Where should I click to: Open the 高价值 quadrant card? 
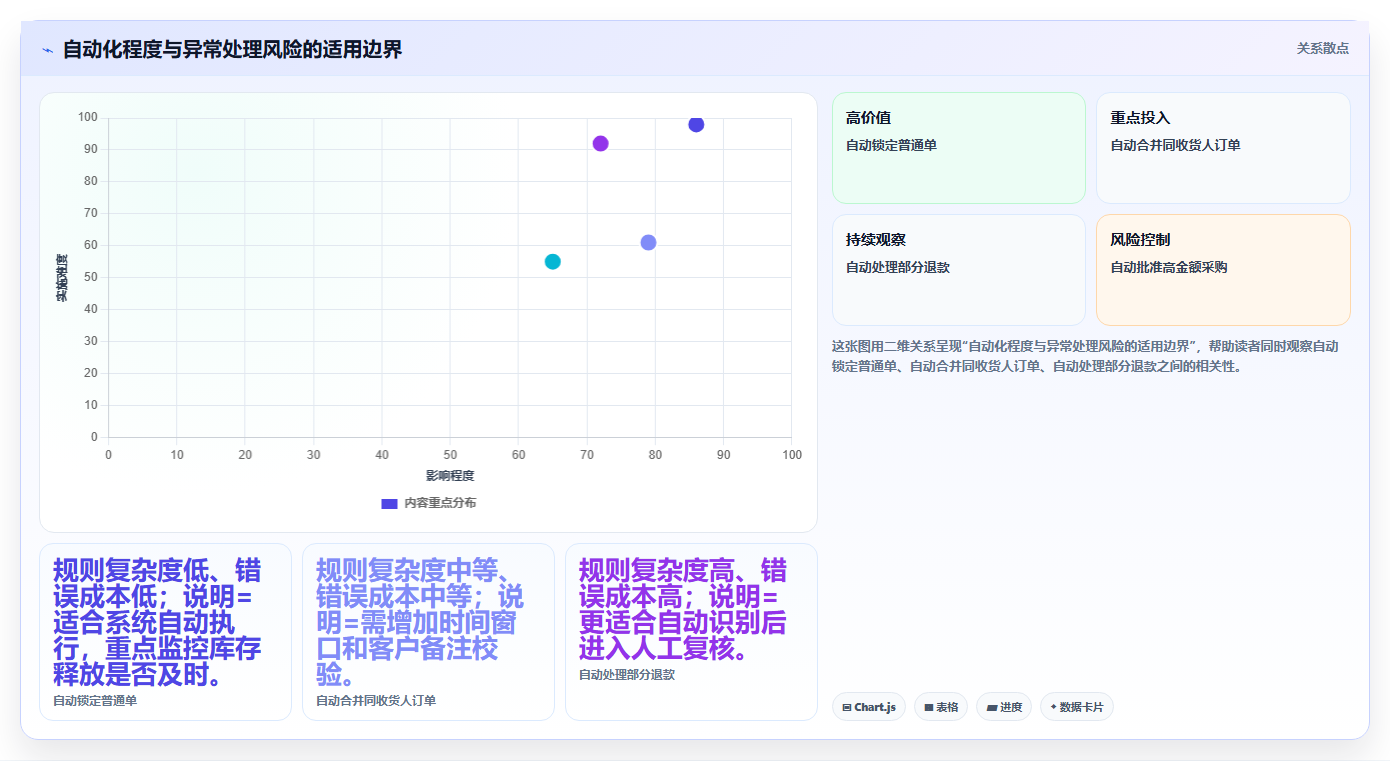click(x=958, y=148)
